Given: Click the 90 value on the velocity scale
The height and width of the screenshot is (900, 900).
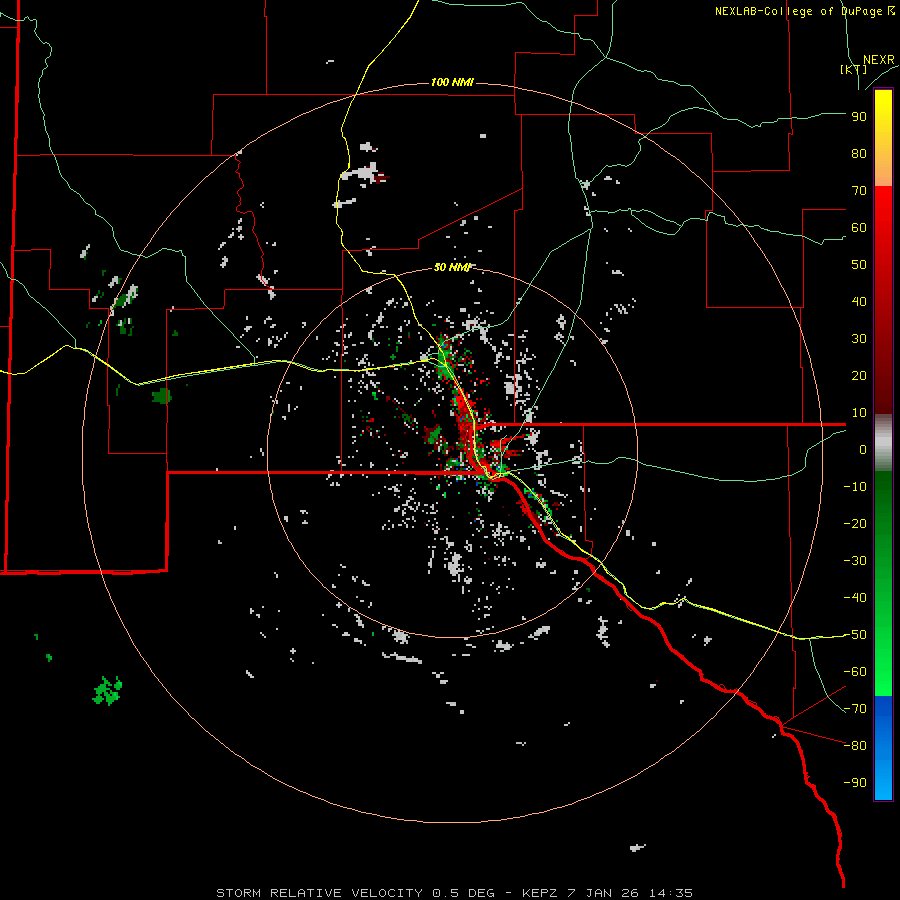Looking at the screenshot, I should [x=859, y=117].
